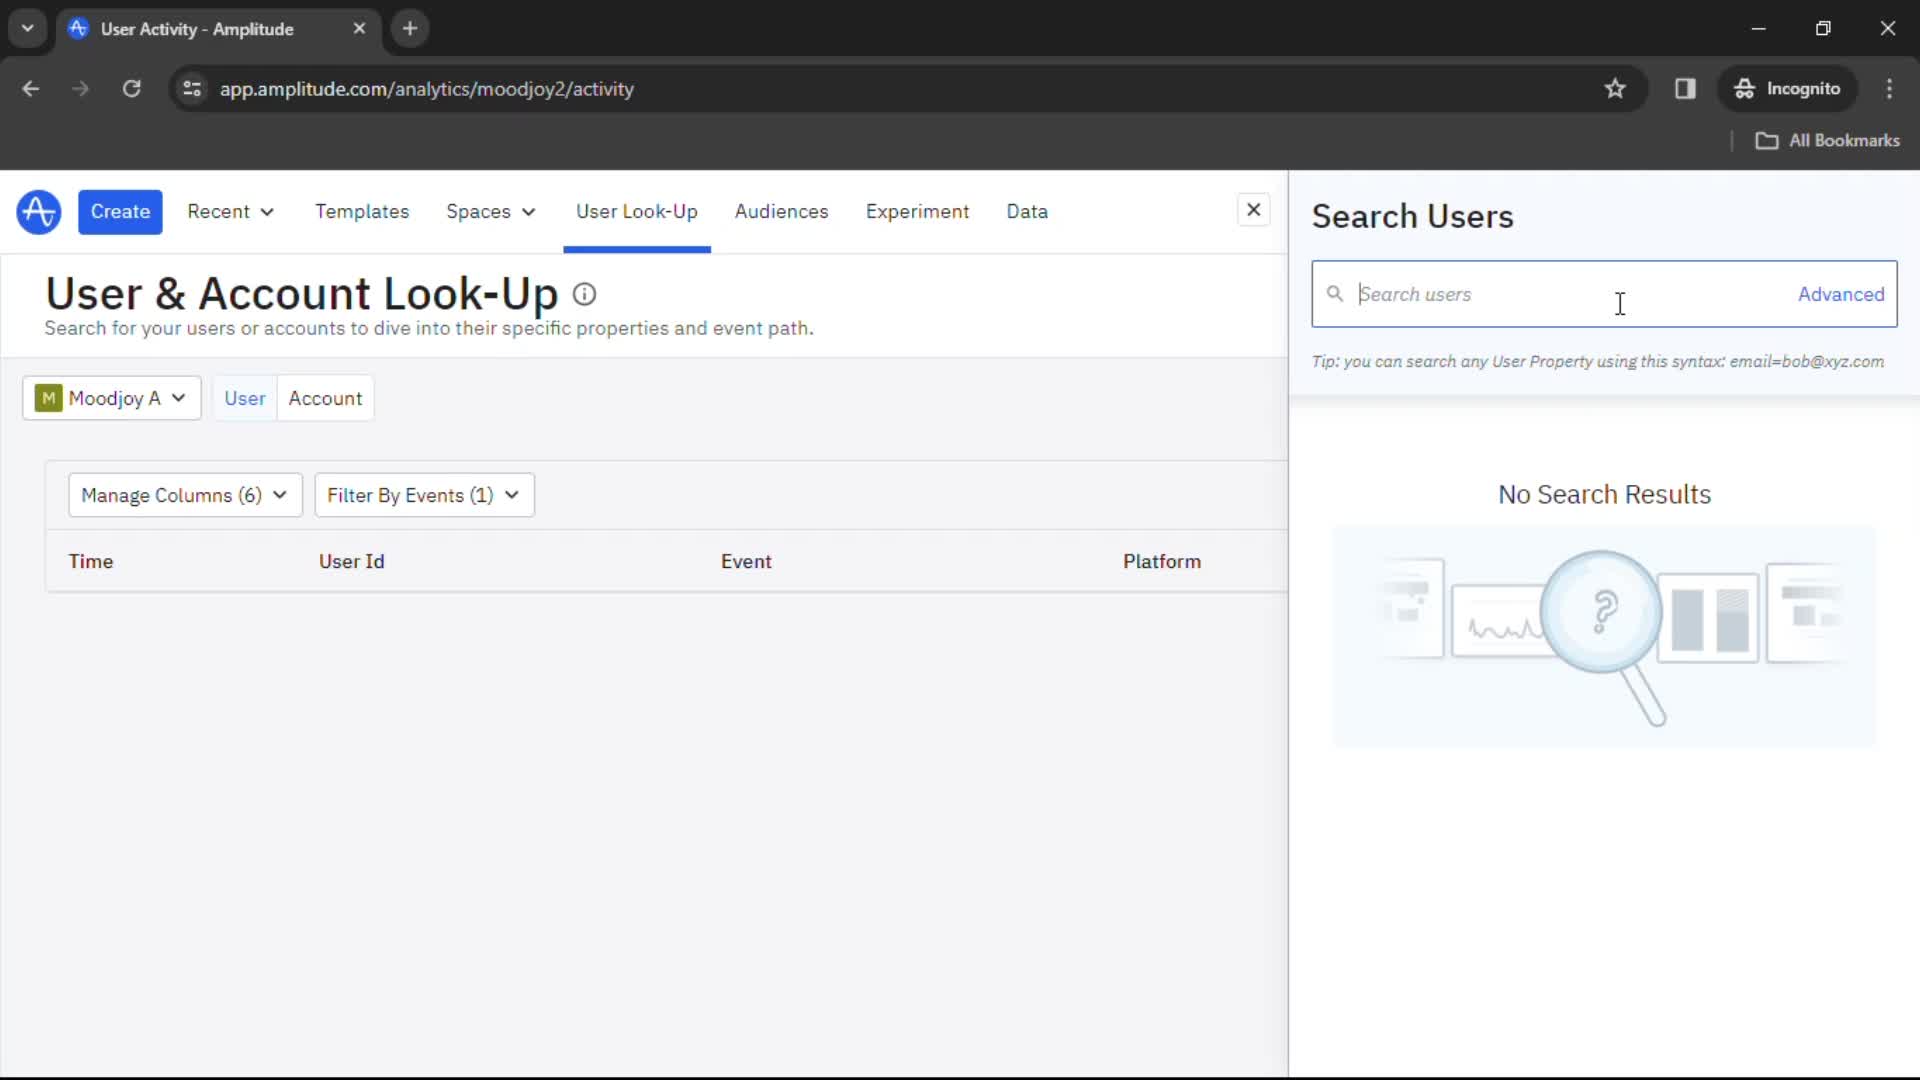
Task: Click the address bar URL
Action: click(427, 89)
